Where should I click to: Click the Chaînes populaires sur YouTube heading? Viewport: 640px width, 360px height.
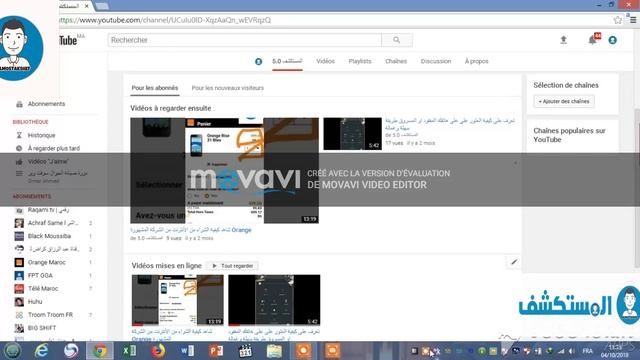(x=569, y=135)
